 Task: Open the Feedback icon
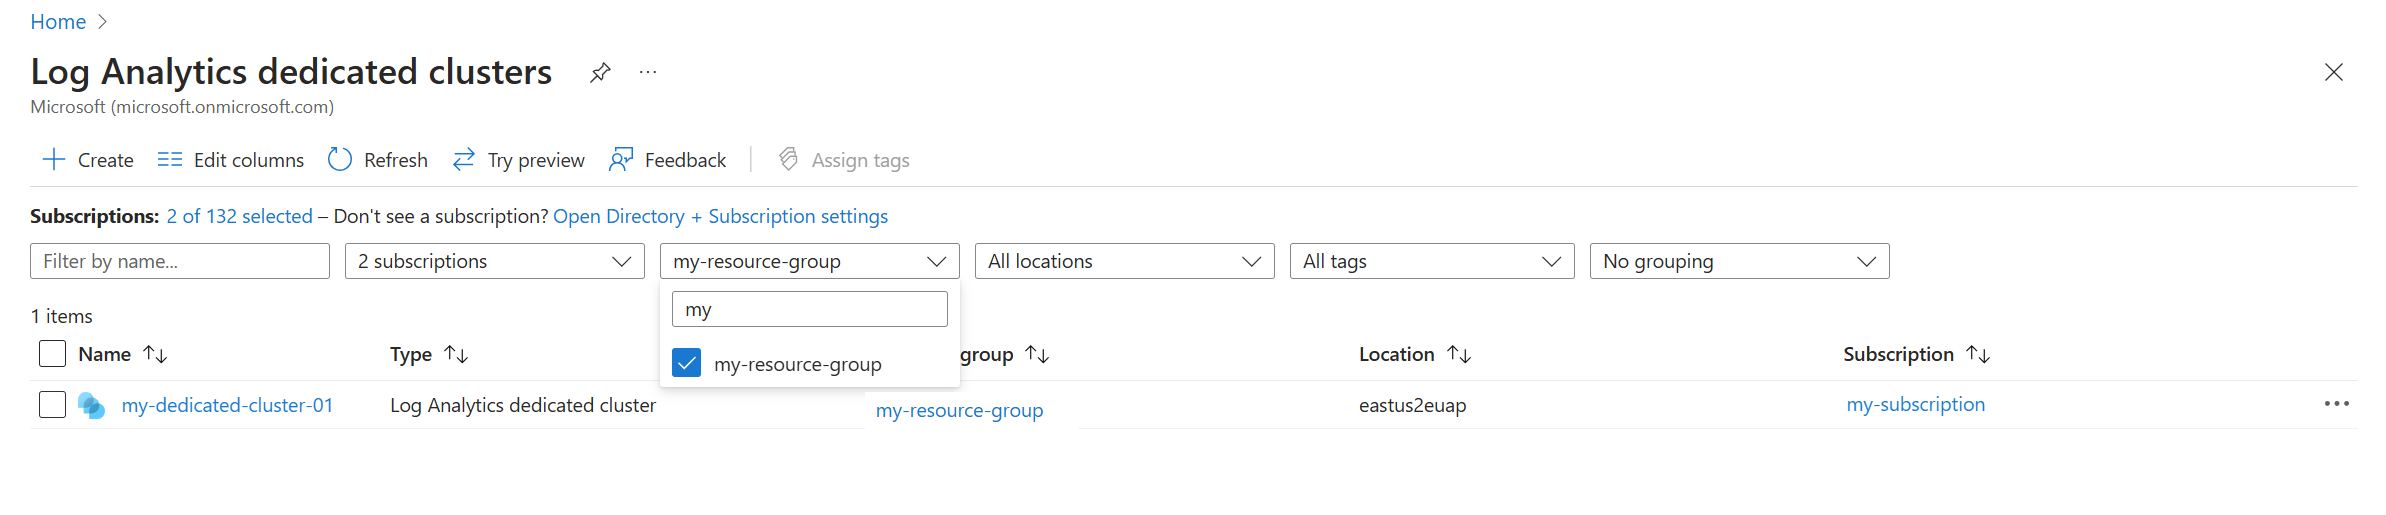621,160
